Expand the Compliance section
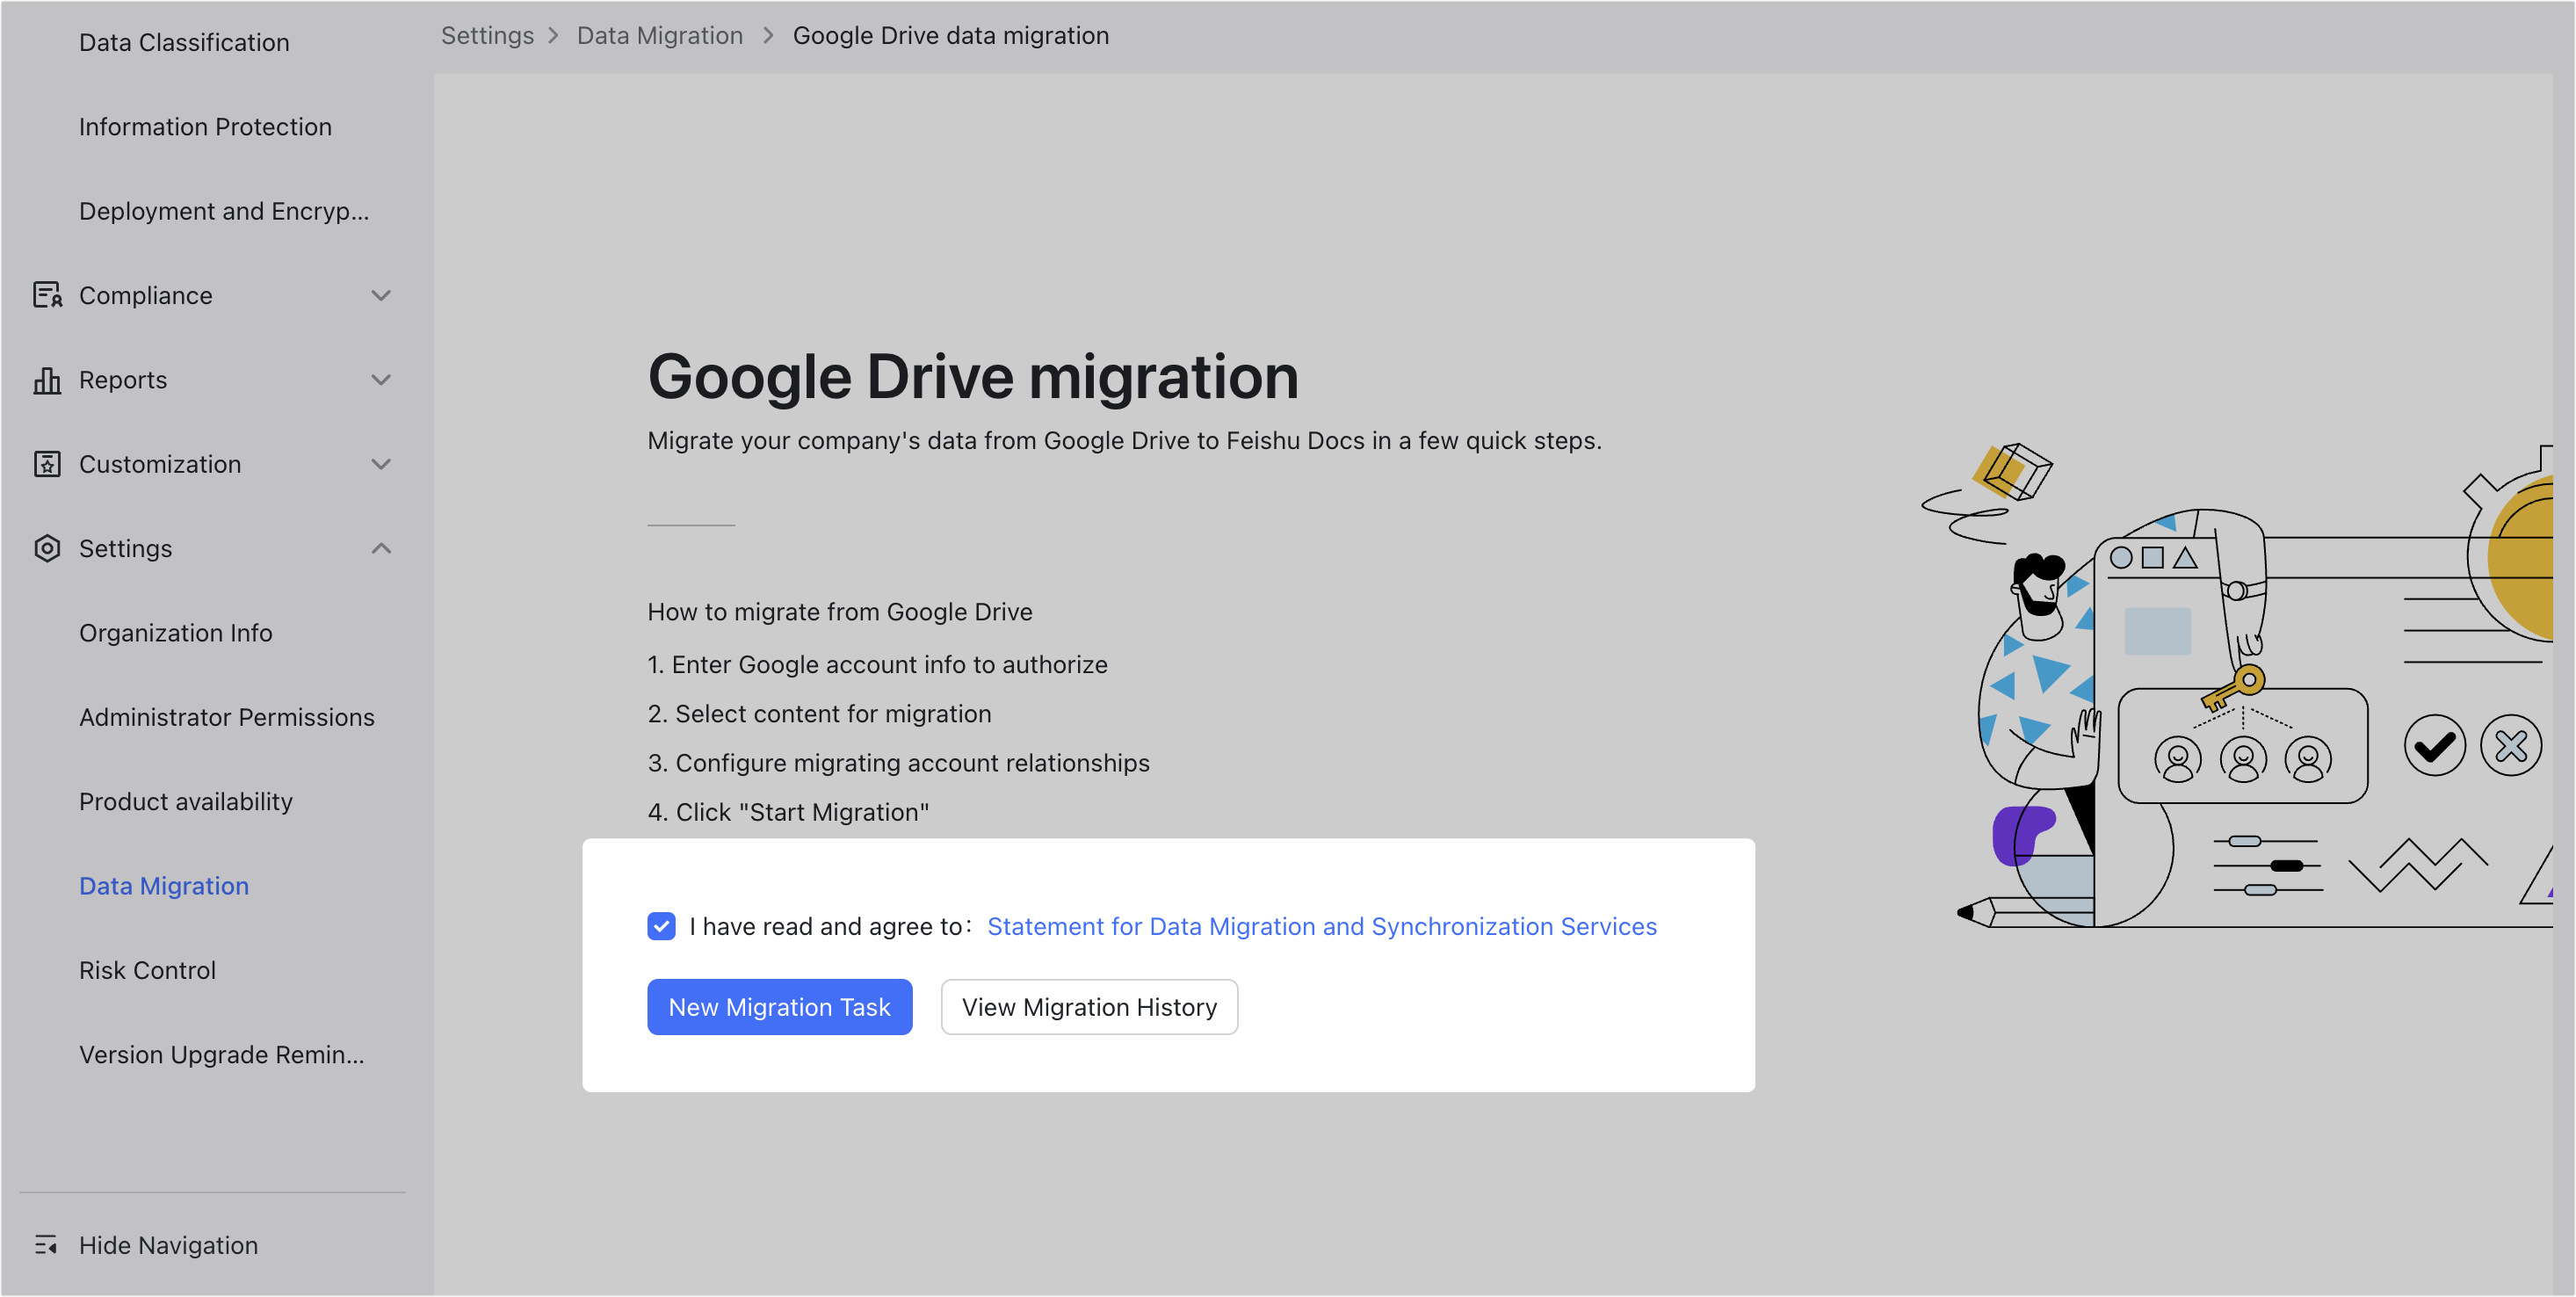The image size is (2576, 1297). click(x=381, y=295)
